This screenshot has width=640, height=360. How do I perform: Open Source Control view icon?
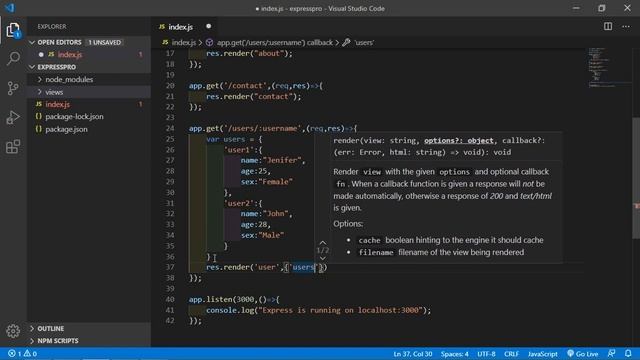(13, 88)
